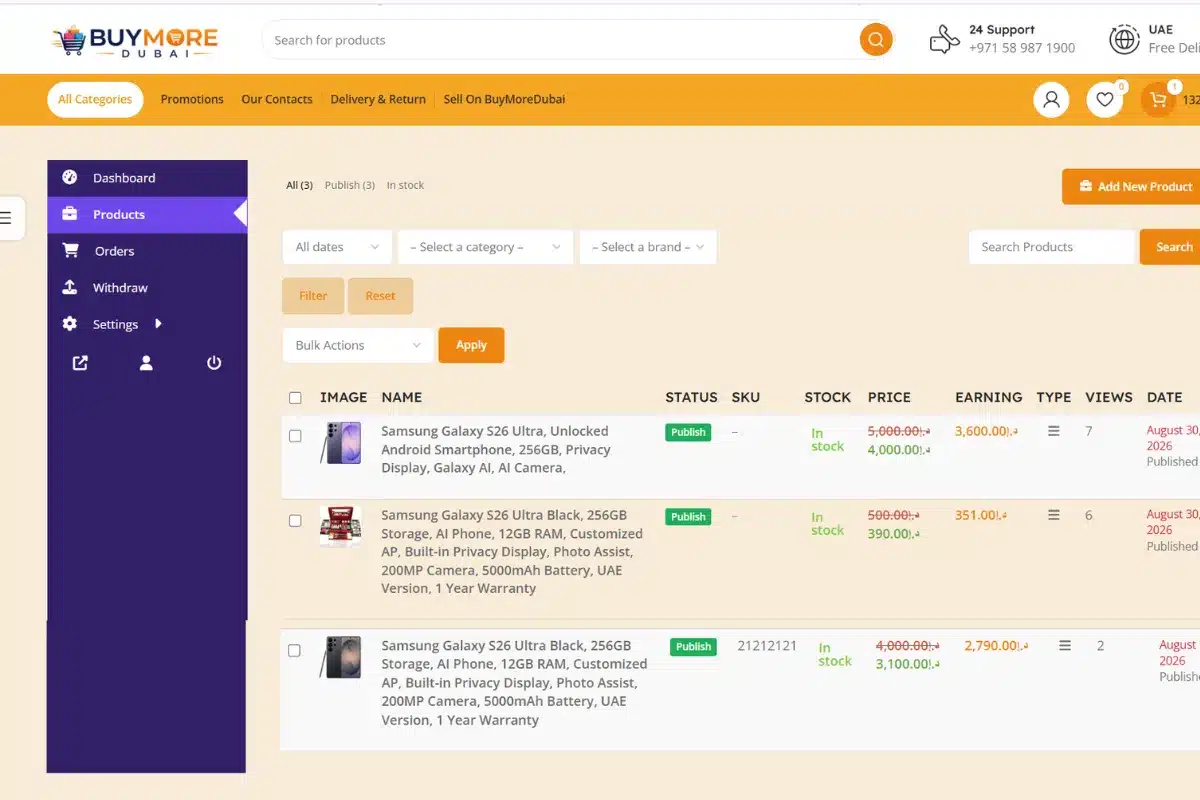Click the UAE globe icon
This screenshot has width=1200, height=800.
click(x=1125, y=40)
